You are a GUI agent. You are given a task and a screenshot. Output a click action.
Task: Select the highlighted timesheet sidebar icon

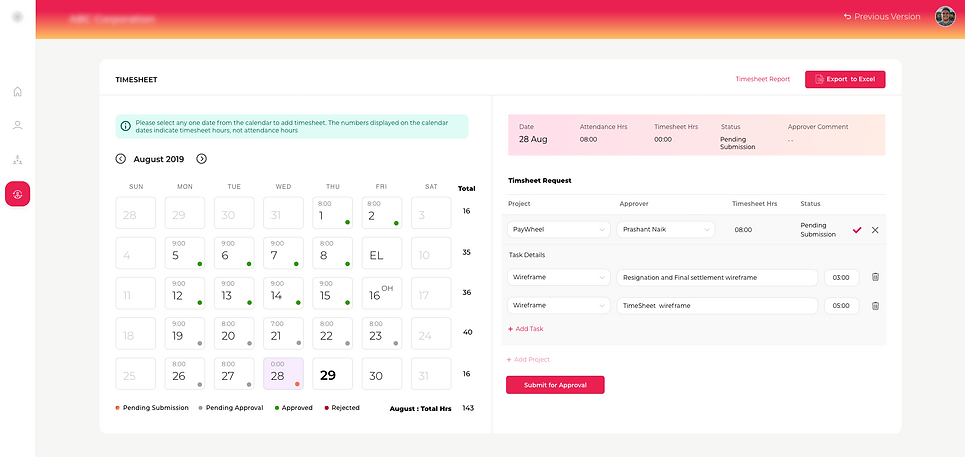[x=17, y=194]
